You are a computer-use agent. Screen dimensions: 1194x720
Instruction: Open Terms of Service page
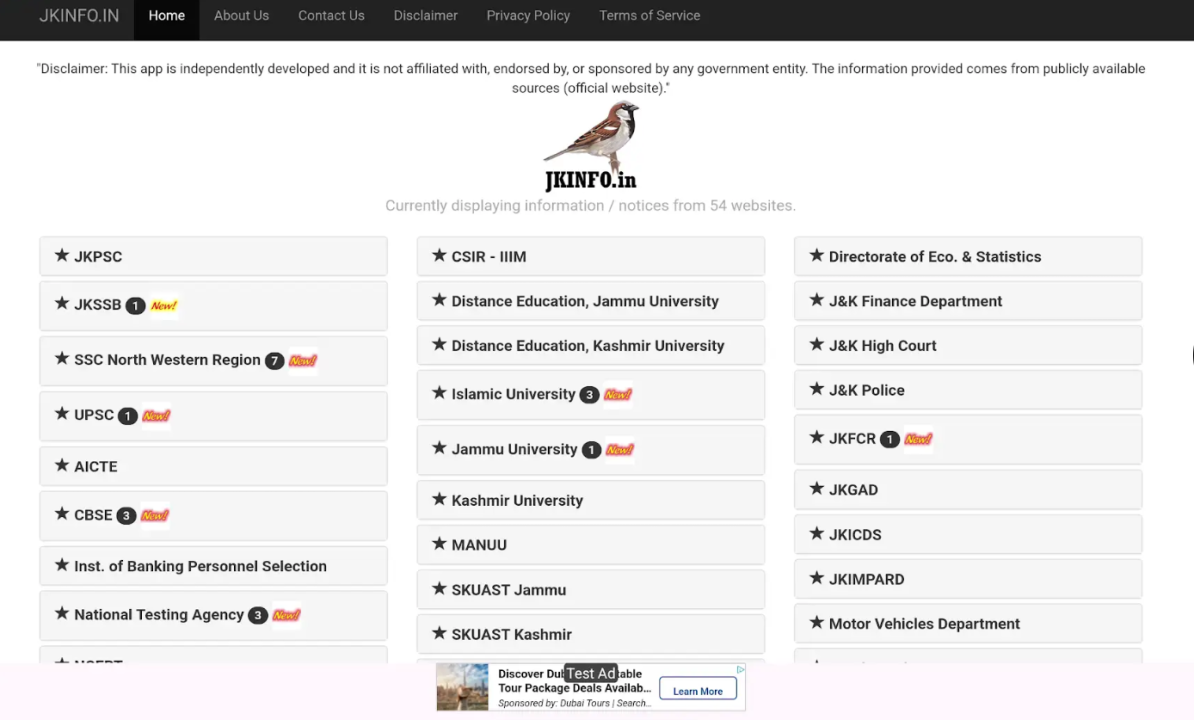[x=650, y=16]
